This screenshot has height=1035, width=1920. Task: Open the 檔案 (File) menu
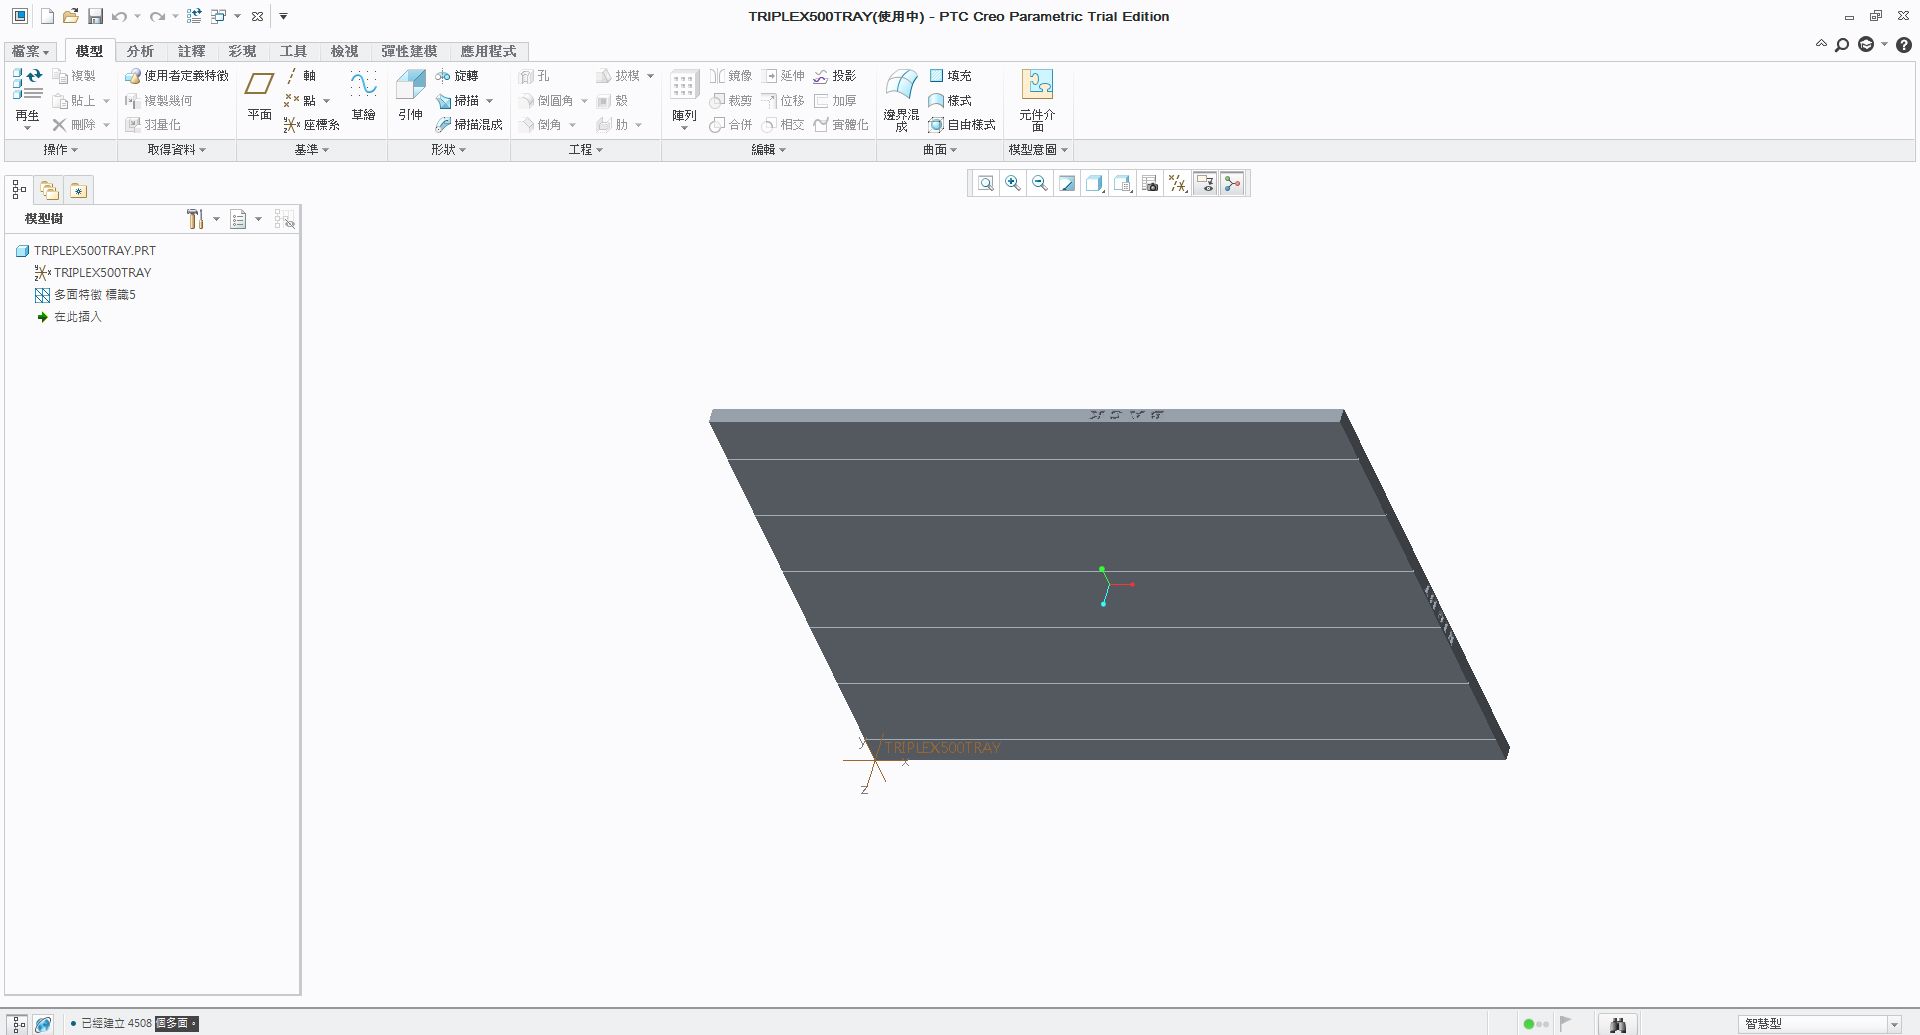point(30,51)
